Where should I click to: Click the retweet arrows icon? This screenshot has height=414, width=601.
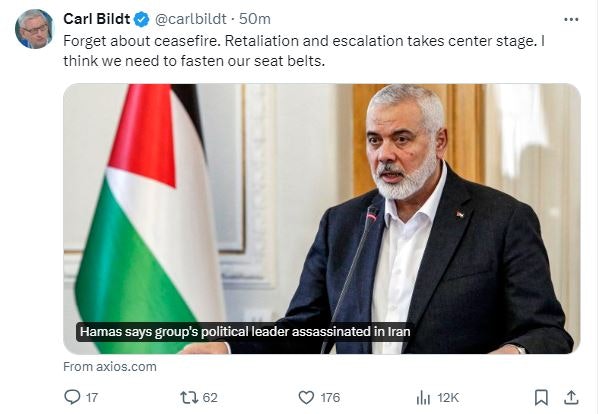[x=187, y=397]
